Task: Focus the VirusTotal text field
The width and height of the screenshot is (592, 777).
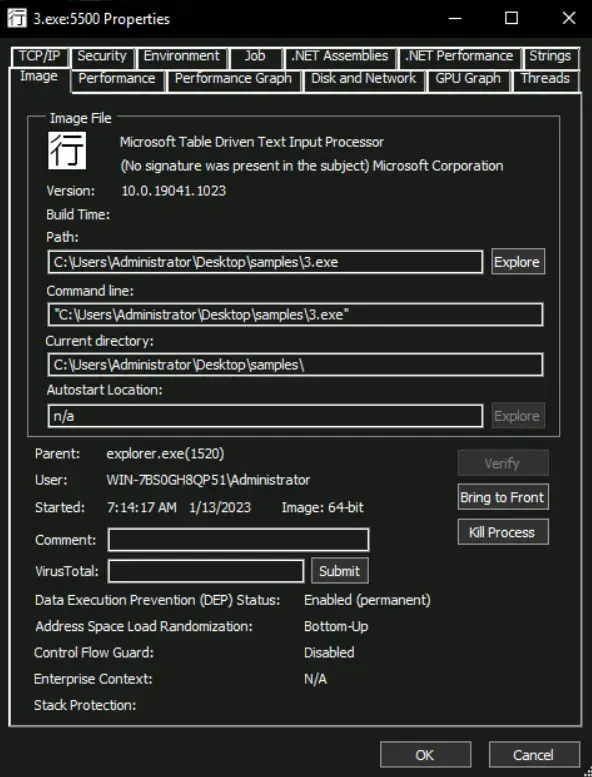Action: tap(206, 571)
